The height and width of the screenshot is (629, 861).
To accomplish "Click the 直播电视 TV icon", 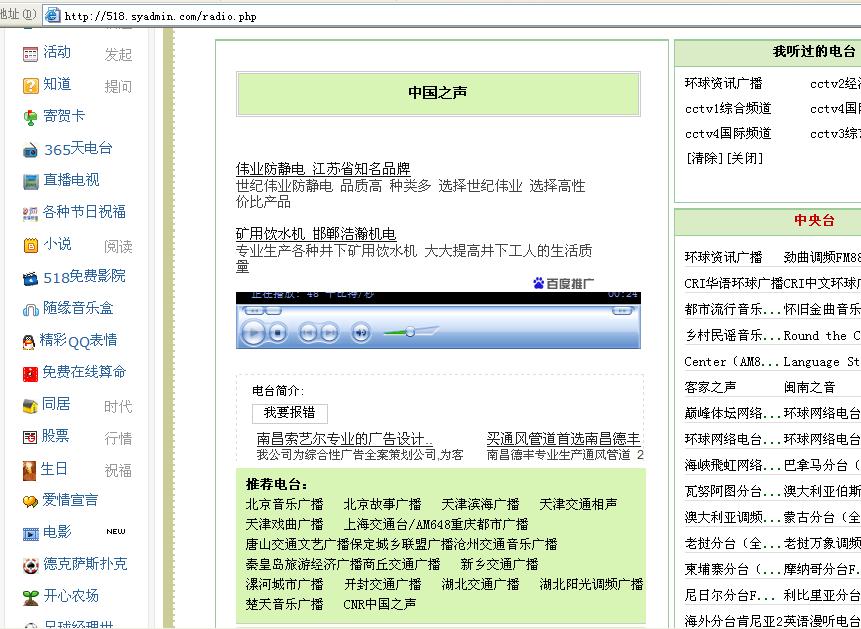I will point(30,181).
